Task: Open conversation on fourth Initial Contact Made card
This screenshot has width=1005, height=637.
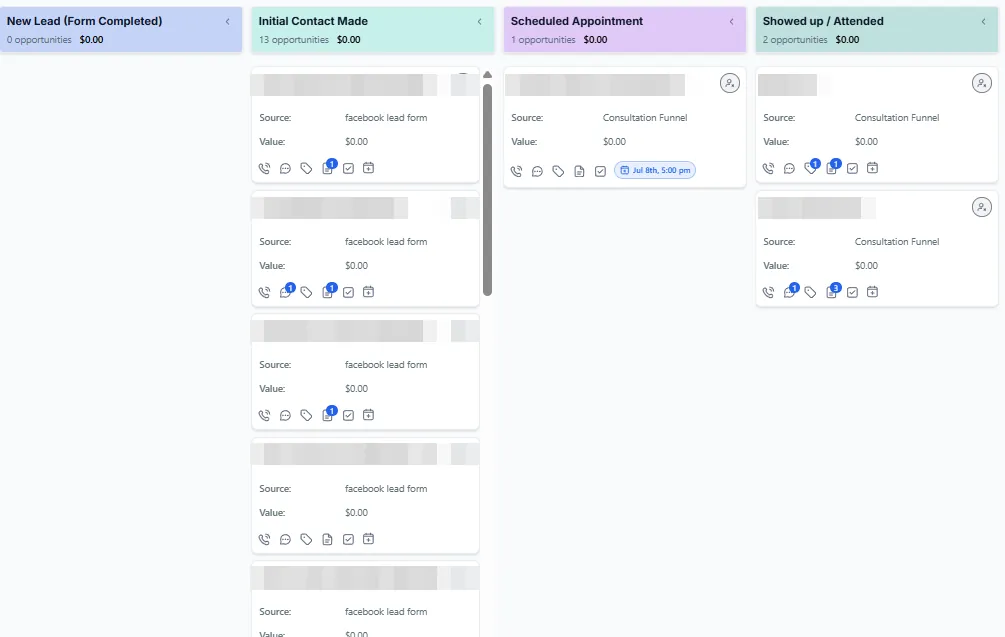Action: tap(285, 540)
